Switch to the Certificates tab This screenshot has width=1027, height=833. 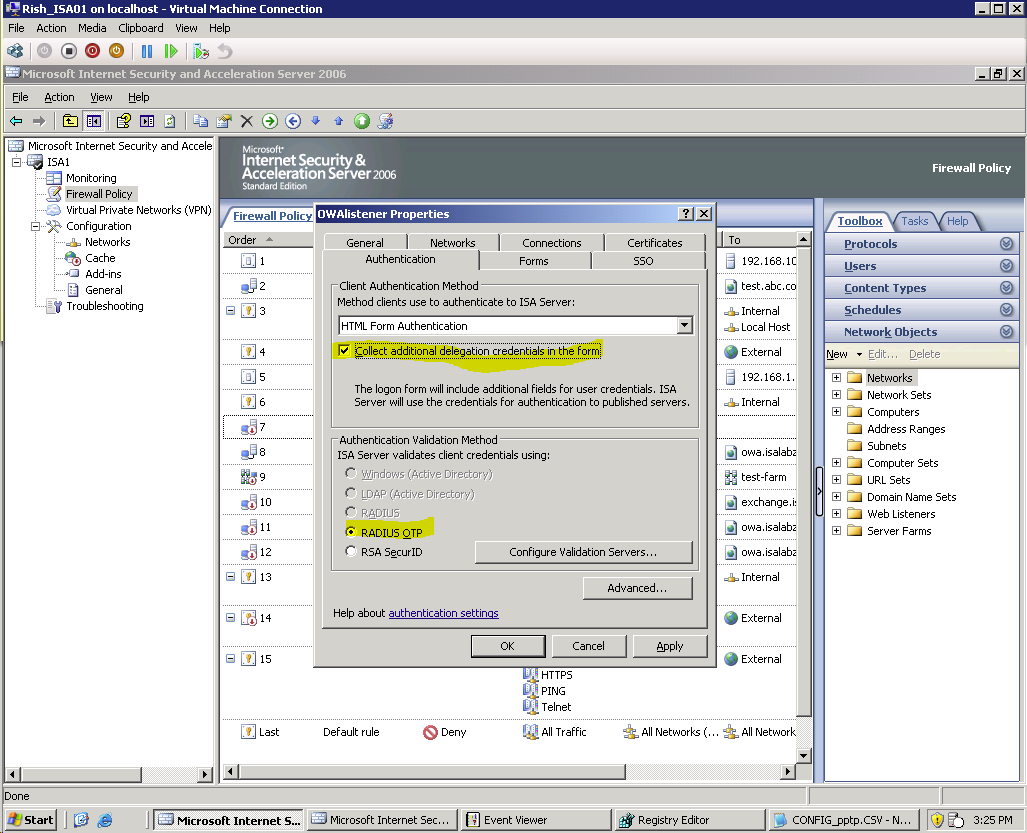654,243
